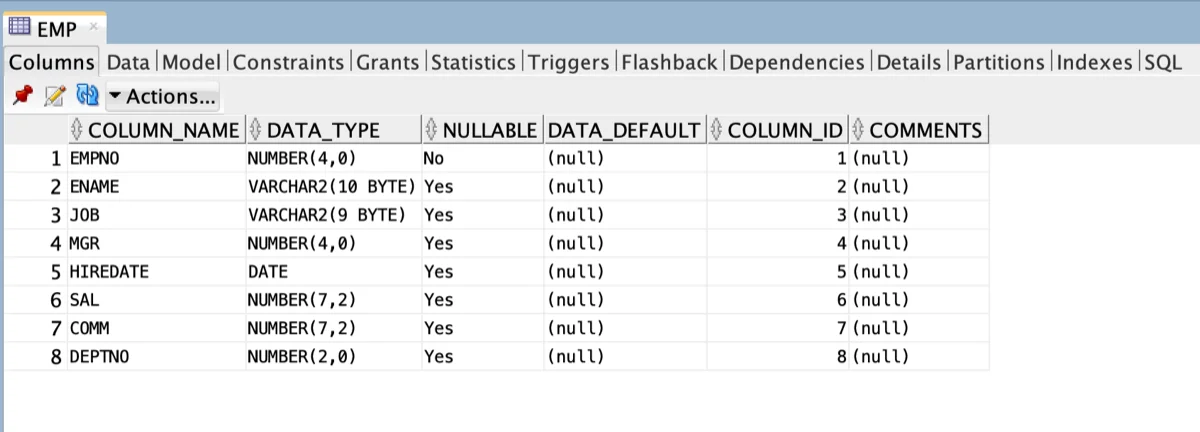1200x432 pixels.
Task: Switch to the Data tab
Action: coord(128,62)
